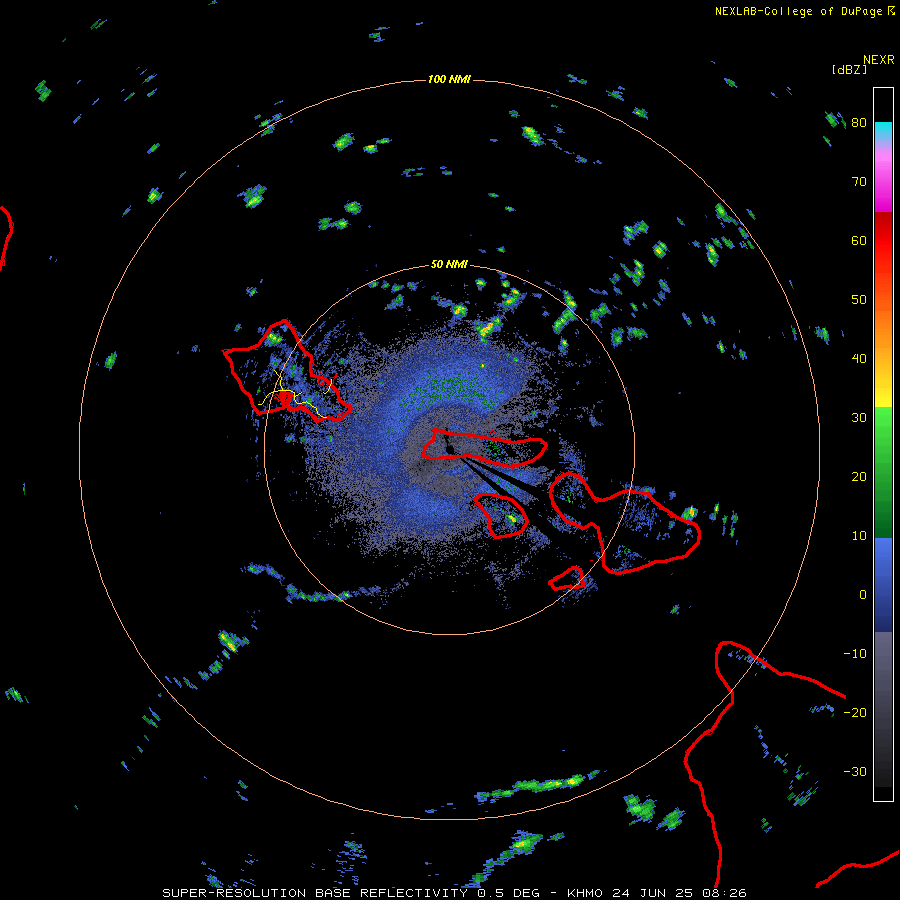The width and height of the screenshot is (900, 900).
Task: Click the 40 value on dBZ scale
Action: tap(859, 359)
